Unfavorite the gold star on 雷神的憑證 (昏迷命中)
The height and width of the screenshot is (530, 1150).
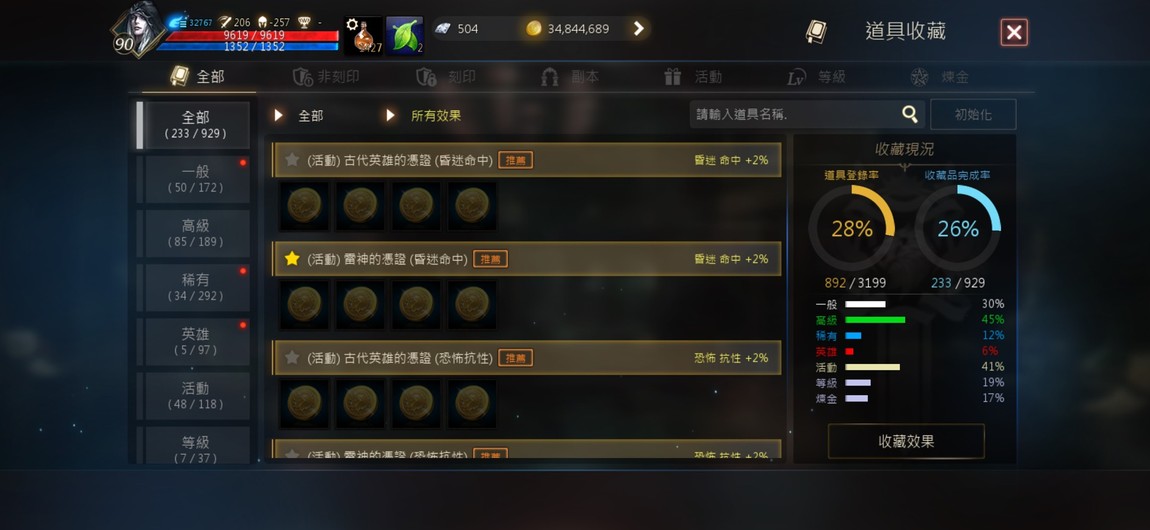[x=292, y=258]
